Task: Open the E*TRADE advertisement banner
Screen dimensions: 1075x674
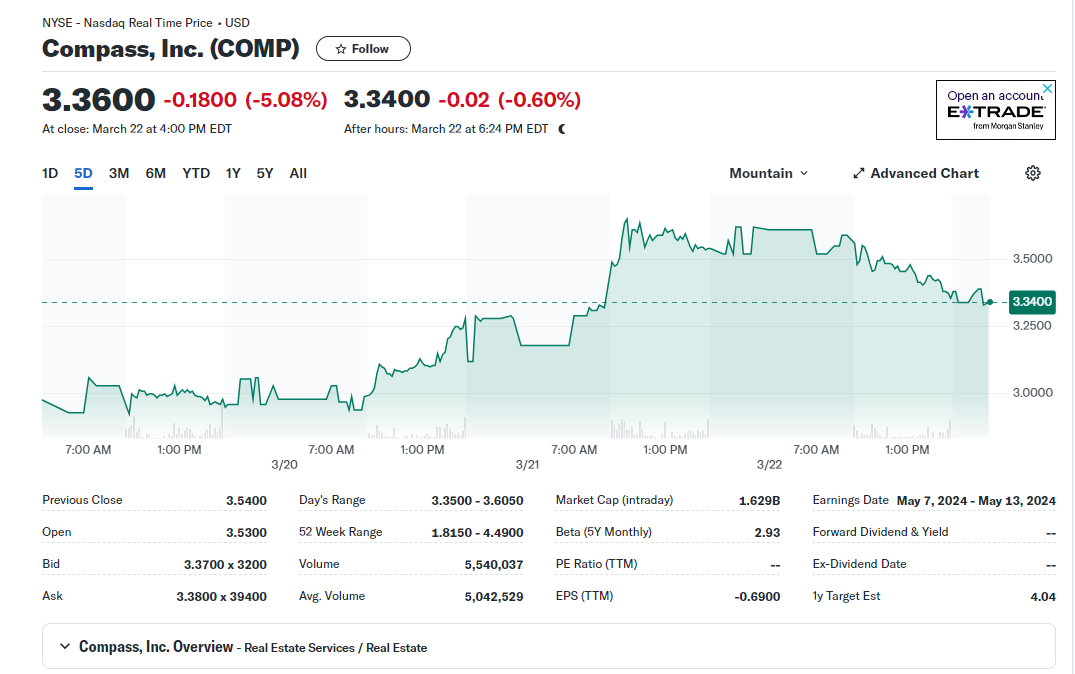Action: pyautogui.click(x=995, y=110)
